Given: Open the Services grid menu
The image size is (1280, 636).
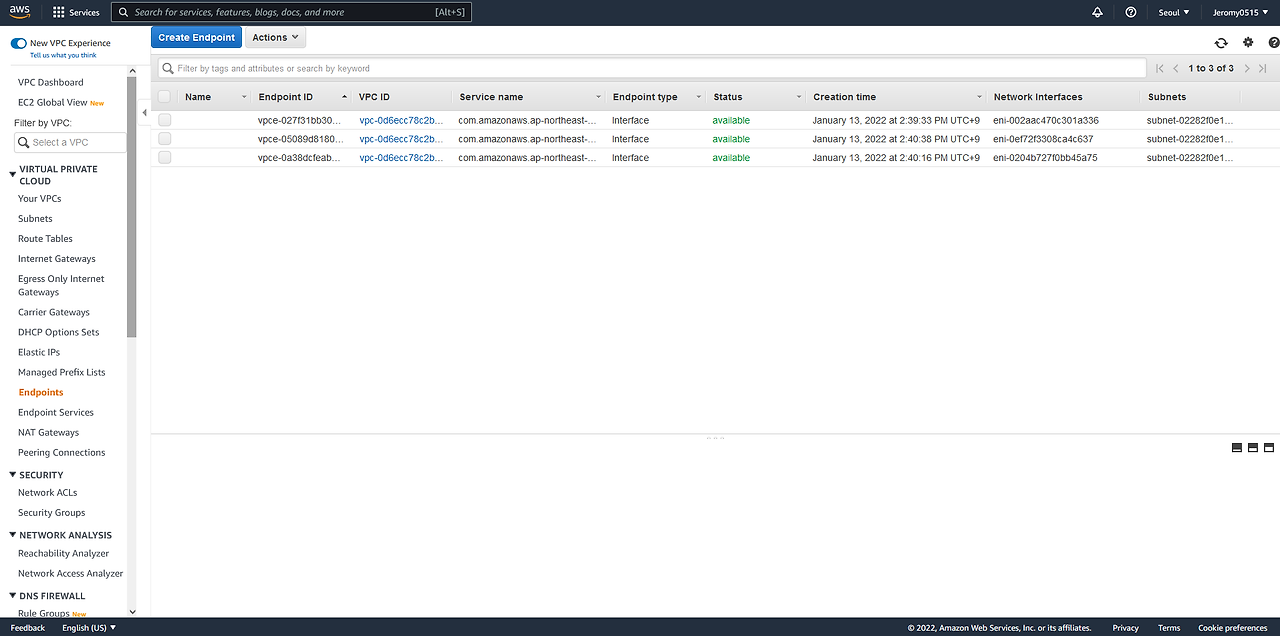Looking at the screenshot, I should 76,12.
